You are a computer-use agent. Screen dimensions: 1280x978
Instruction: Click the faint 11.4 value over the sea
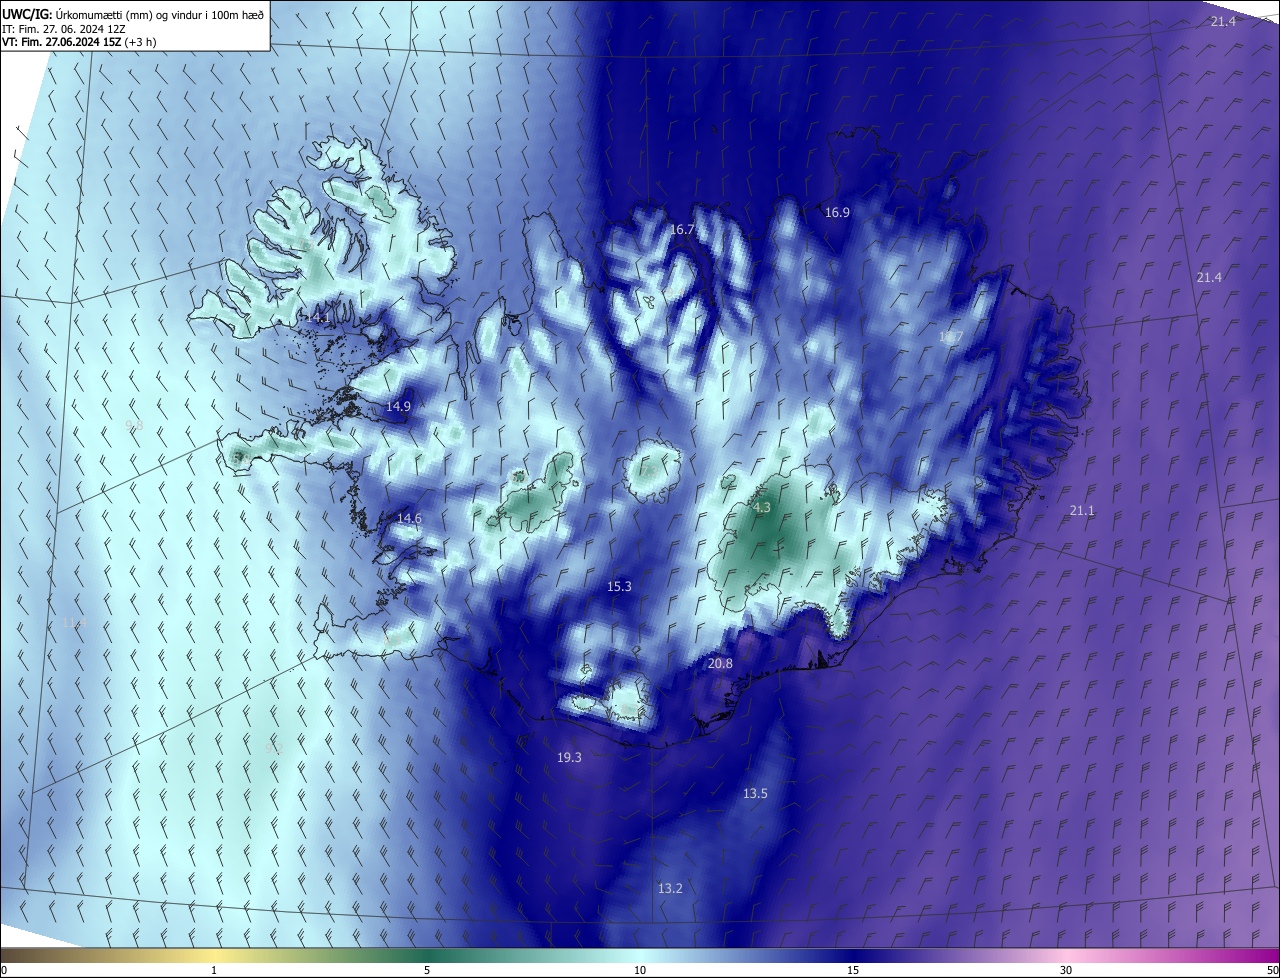coord(74,622)
